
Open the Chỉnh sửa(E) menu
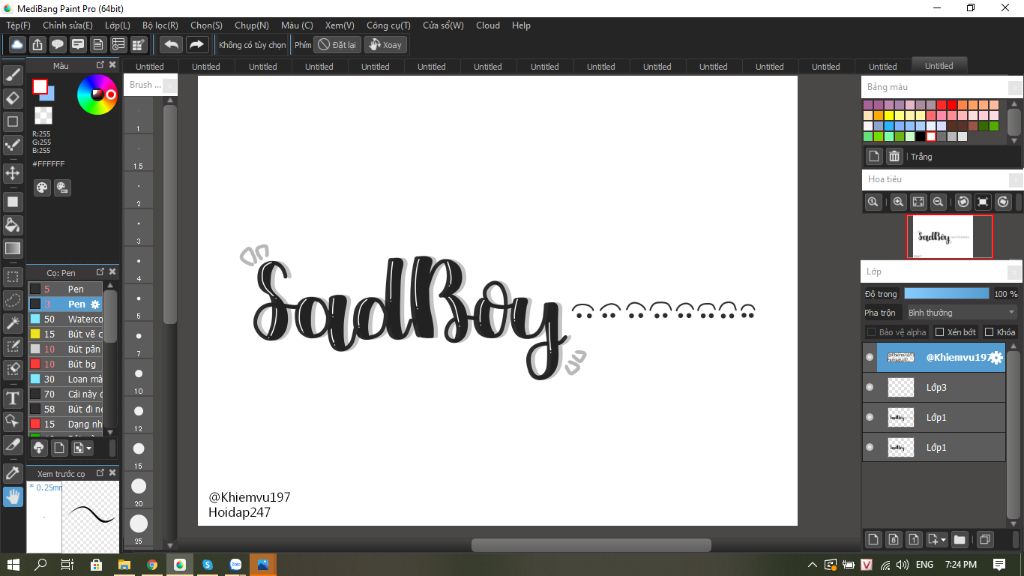tap(67, 25)
